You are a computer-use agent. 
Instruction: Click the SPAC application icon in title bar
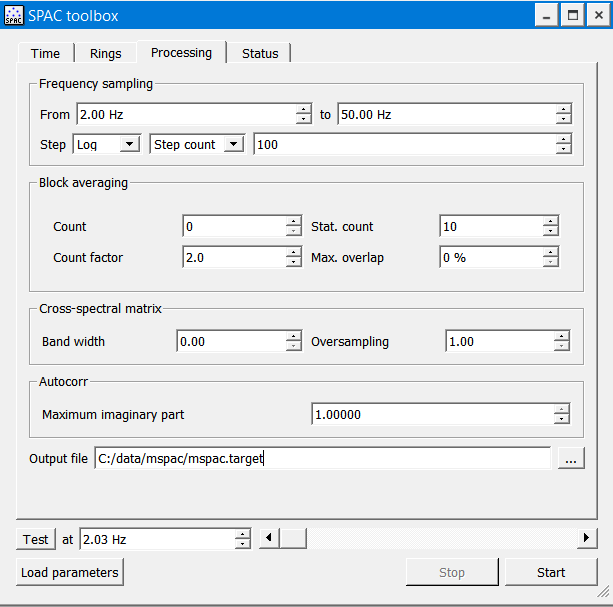(13, 15)
